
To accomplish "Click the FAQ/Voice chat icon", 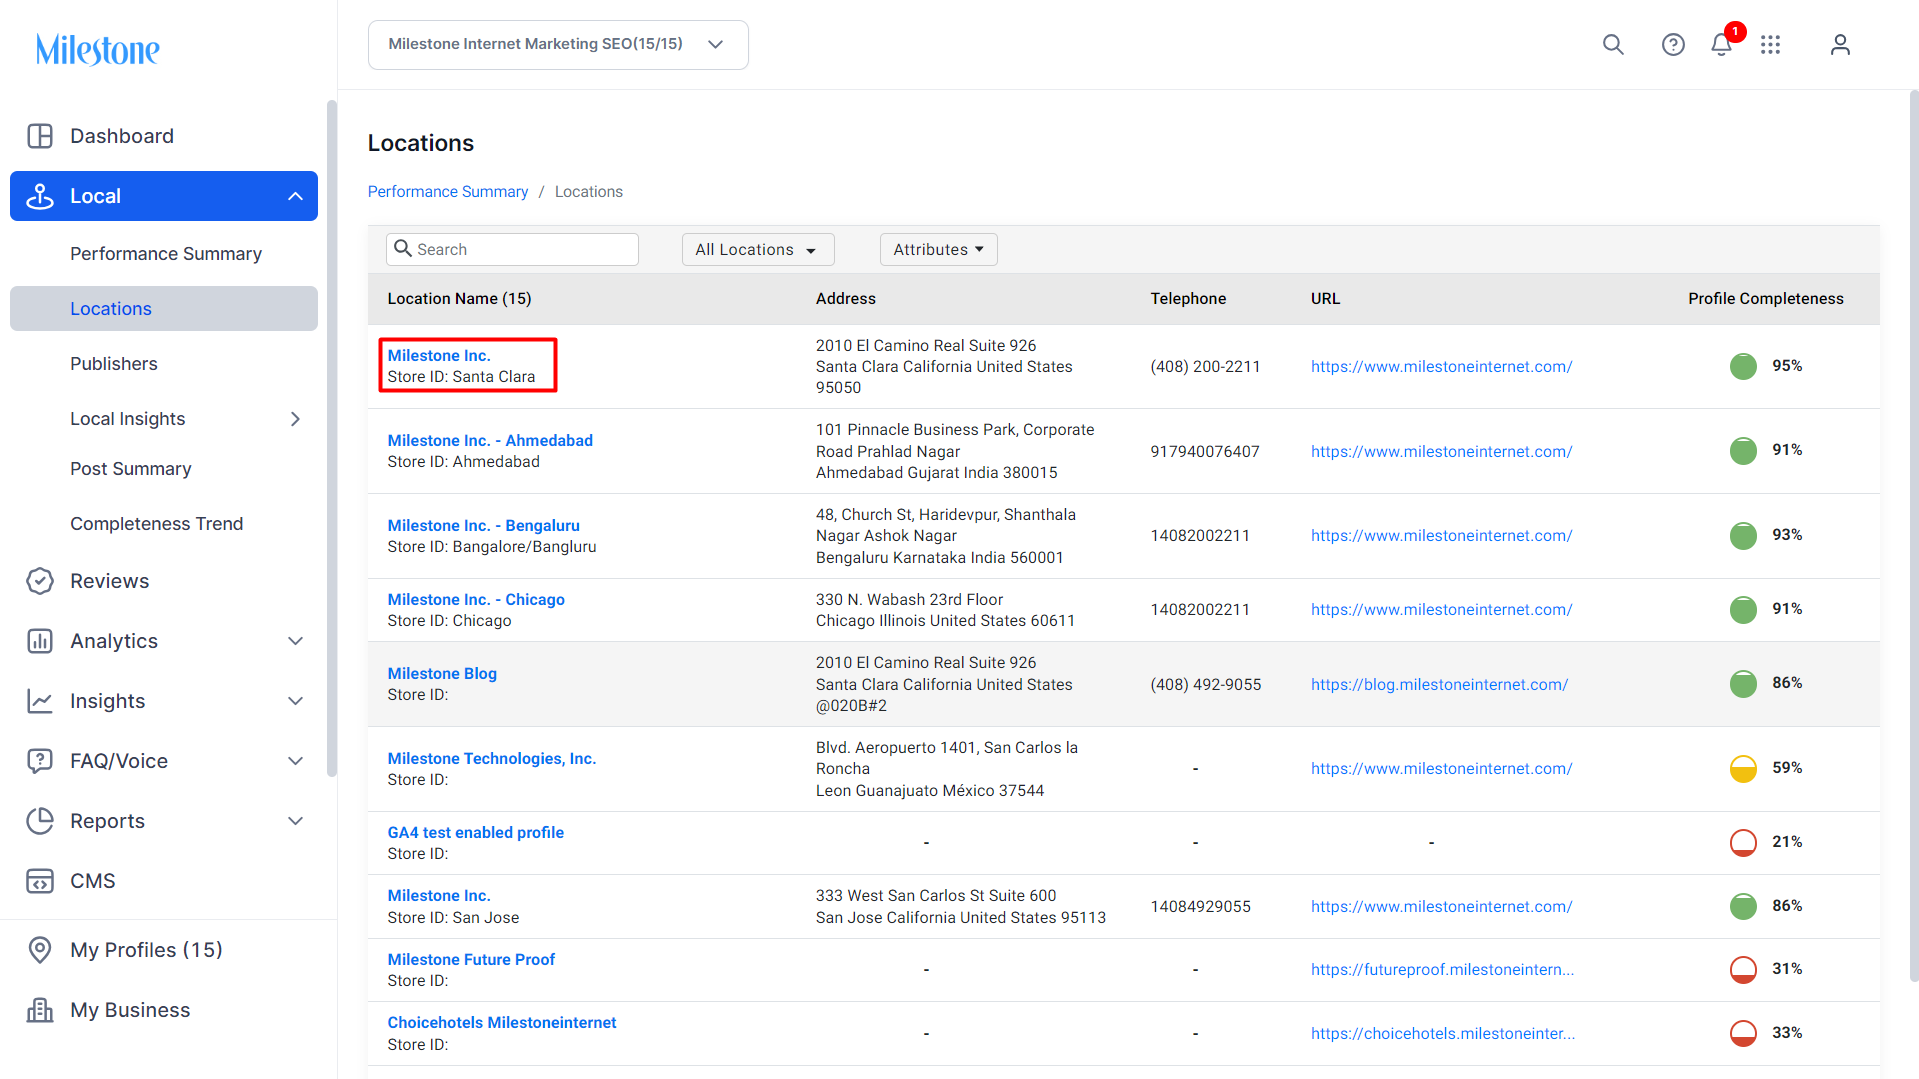I will tap(40, 761).
